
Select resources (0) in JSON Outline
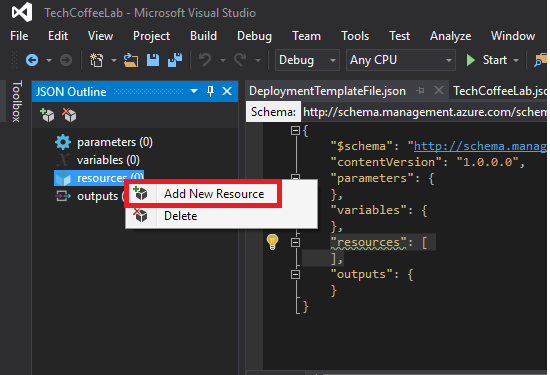[x=99, y=178]
